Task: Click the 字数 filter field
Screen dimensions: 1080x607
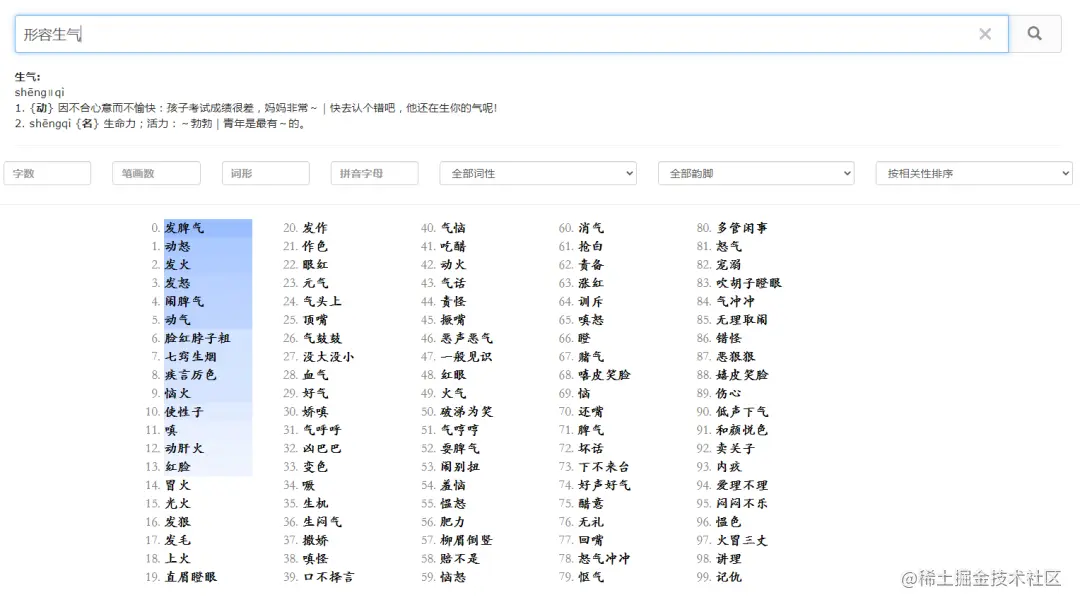Action: coord(47,173)
